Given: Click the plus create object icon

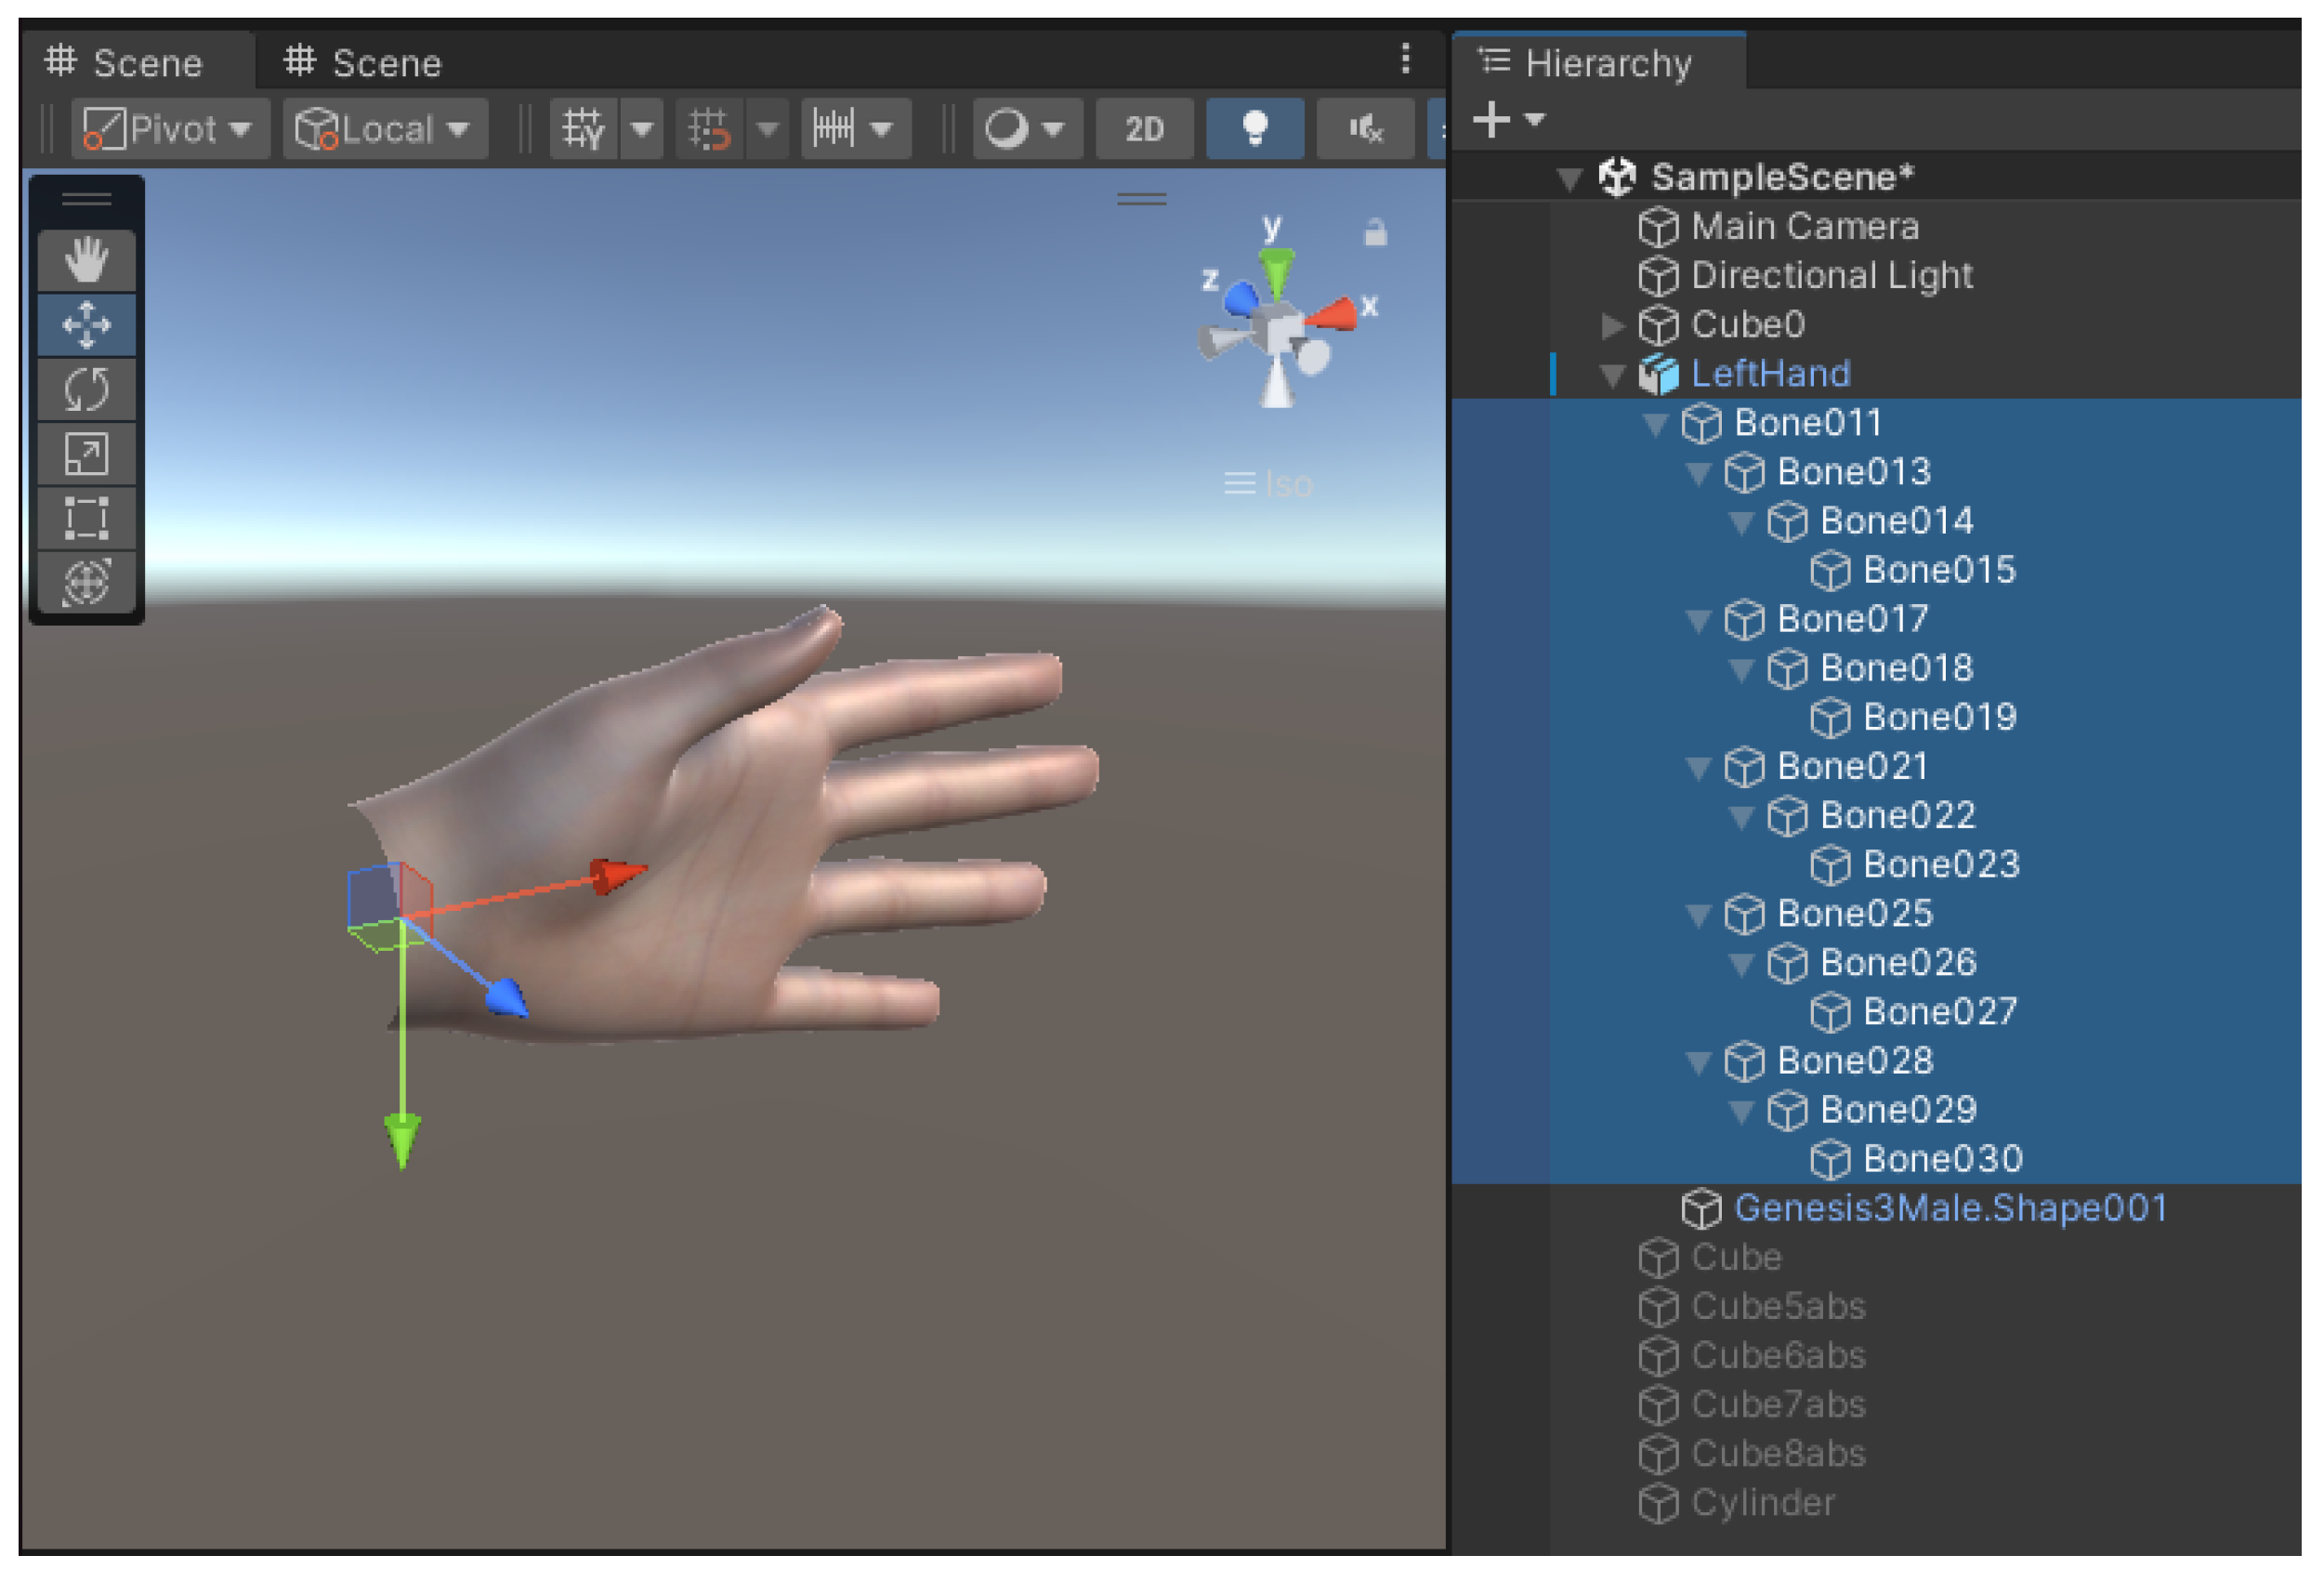Looking at the screenshot, I should tap(1492, 120).
